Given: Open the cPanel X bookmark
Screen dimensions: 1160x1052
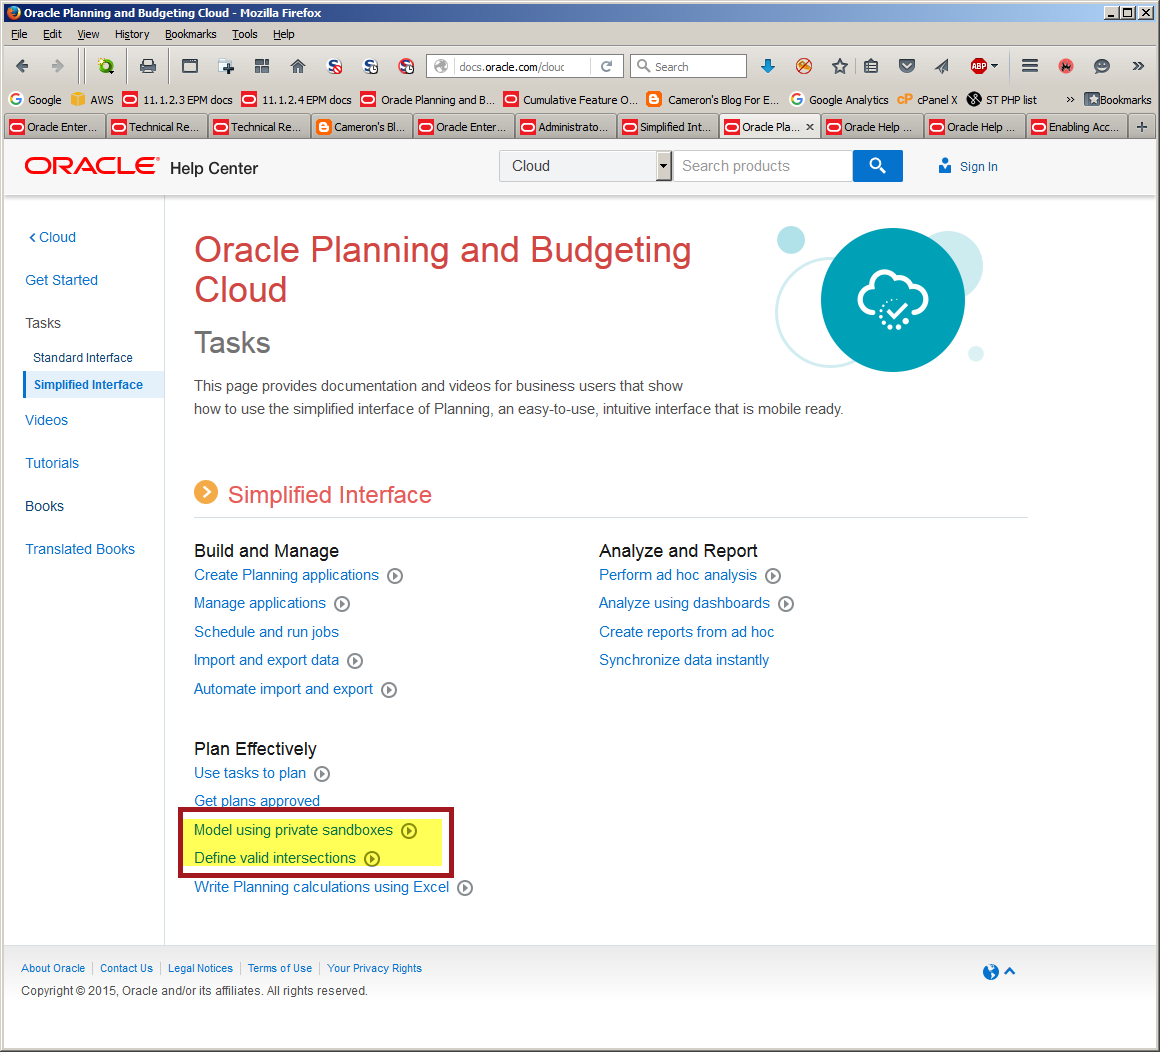Looking at the screenshot, I should 928,99.
